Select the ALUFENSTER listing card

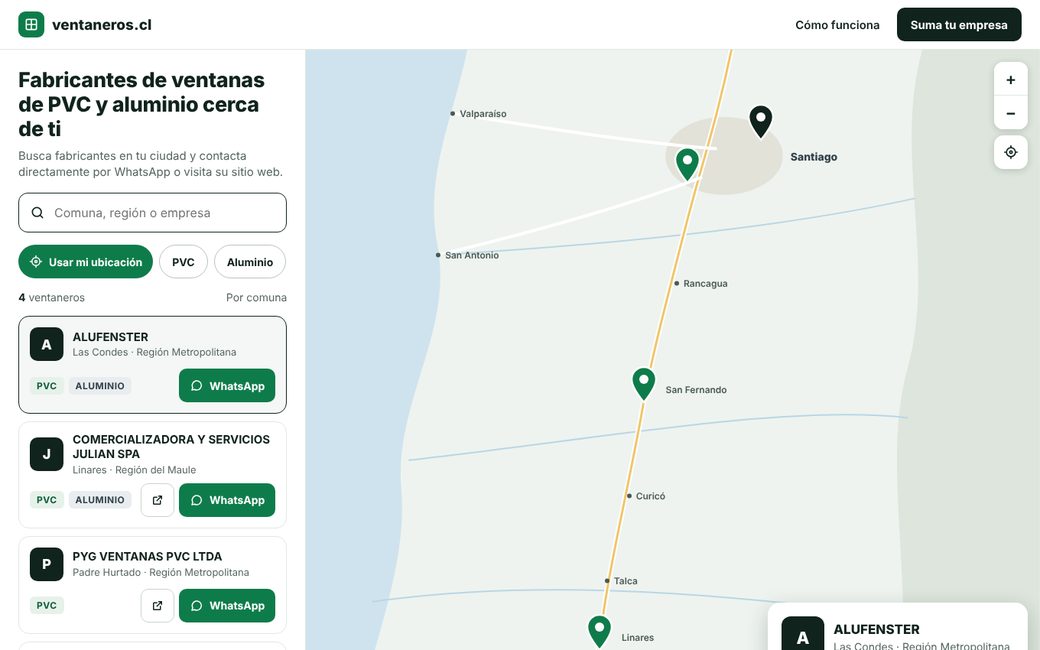coord(153,365)
